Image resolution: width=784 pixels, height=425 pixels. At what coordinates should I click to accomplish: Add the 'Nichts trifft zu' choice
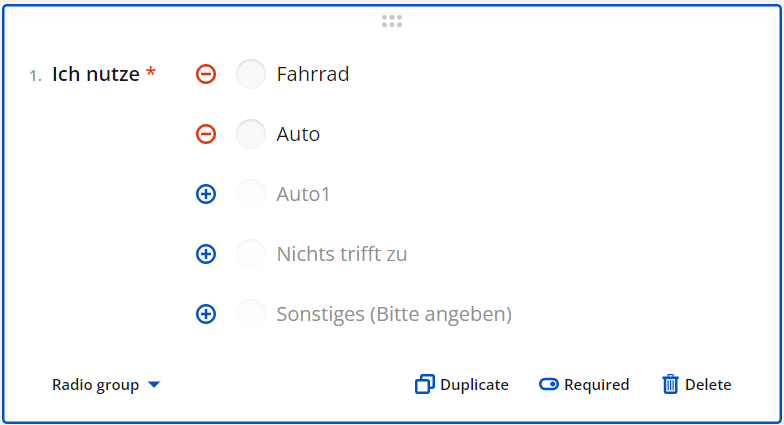205,254
